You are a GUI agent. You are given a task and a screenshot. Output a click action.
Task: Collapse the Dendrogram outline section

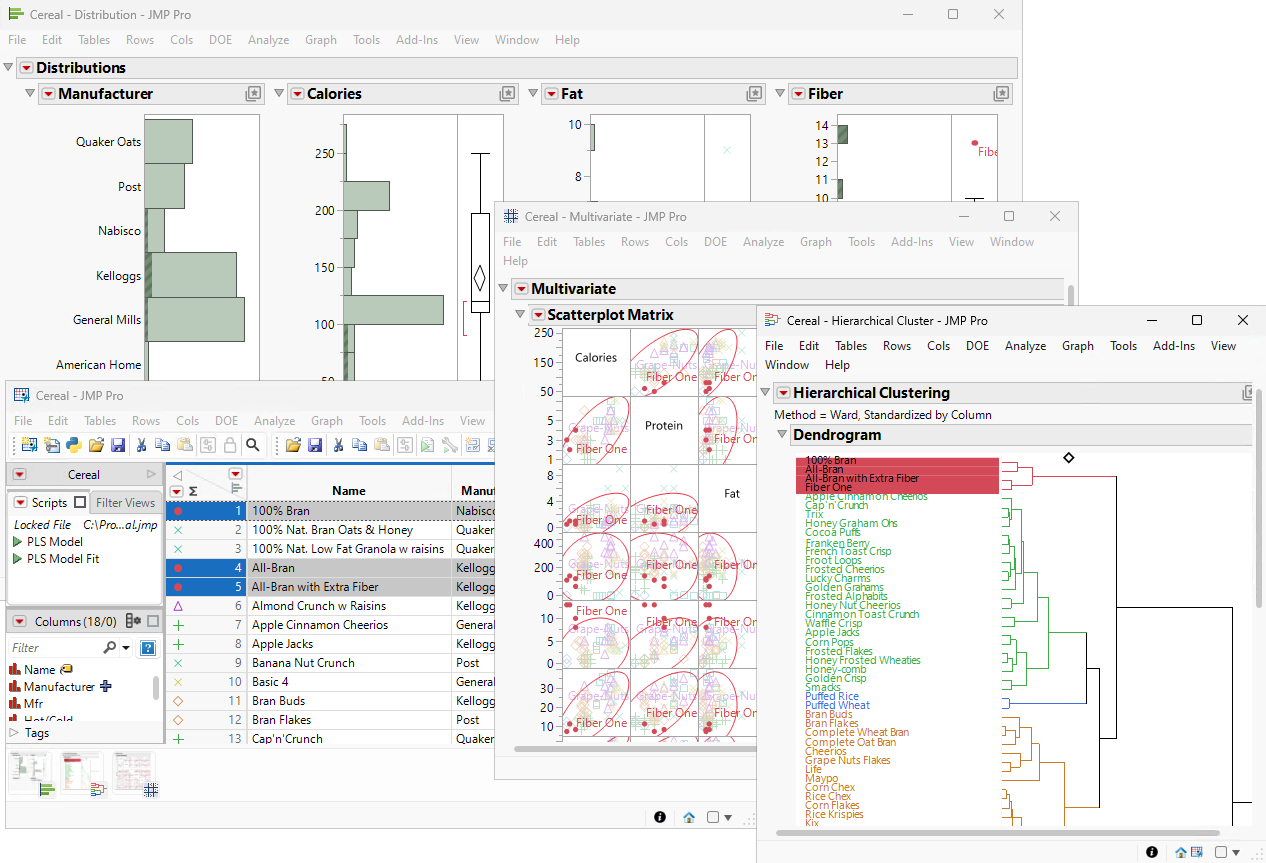point(781,435)
